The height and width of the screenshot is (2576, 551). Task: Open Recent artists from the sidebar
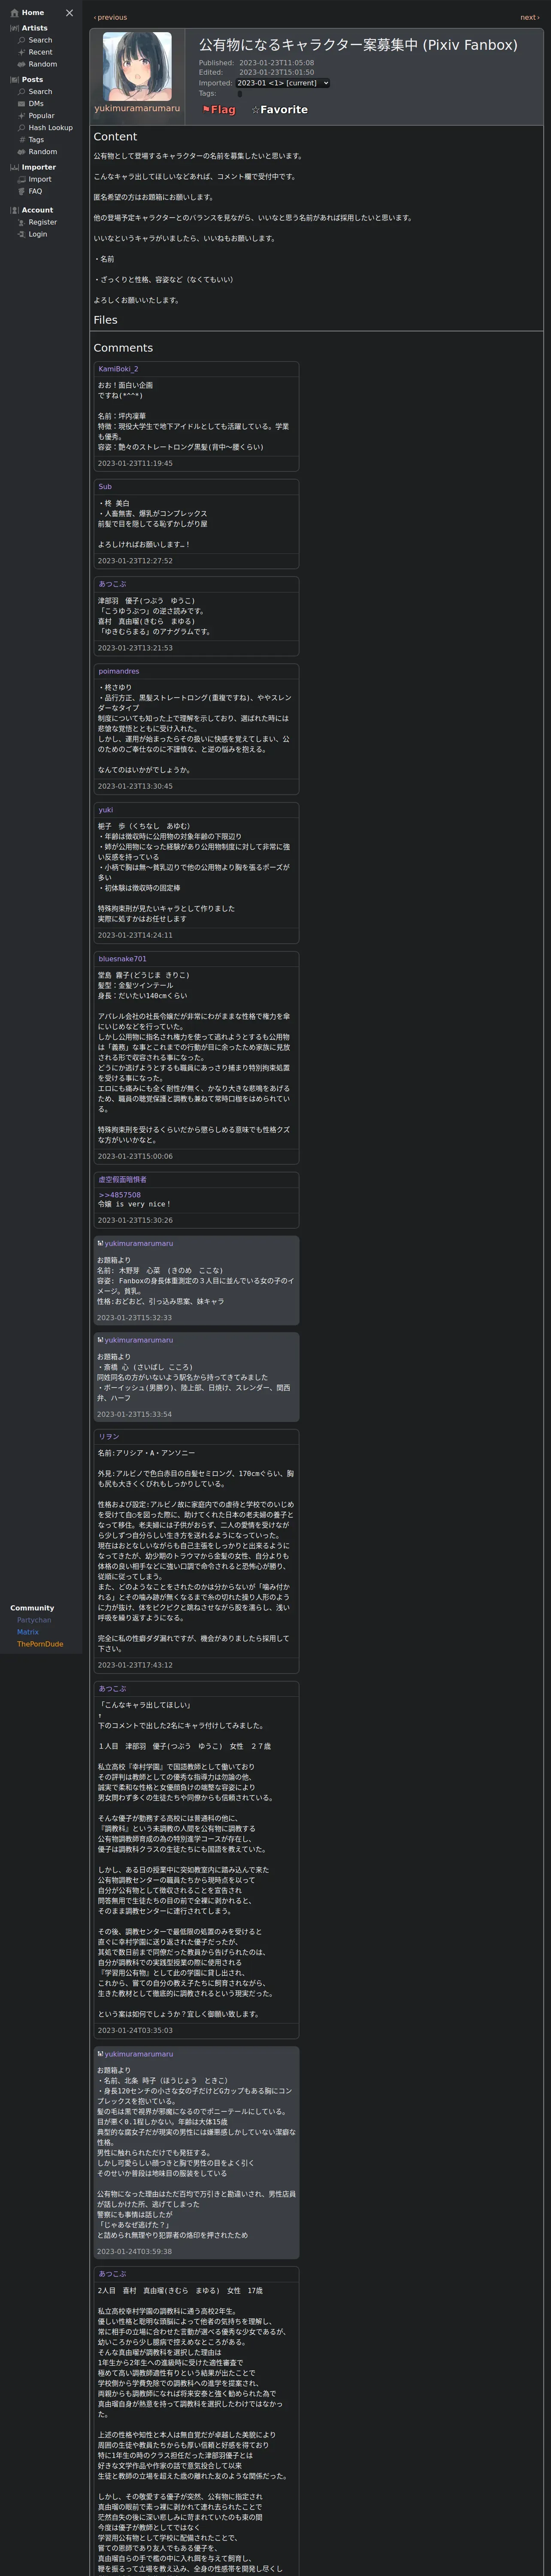40,52
